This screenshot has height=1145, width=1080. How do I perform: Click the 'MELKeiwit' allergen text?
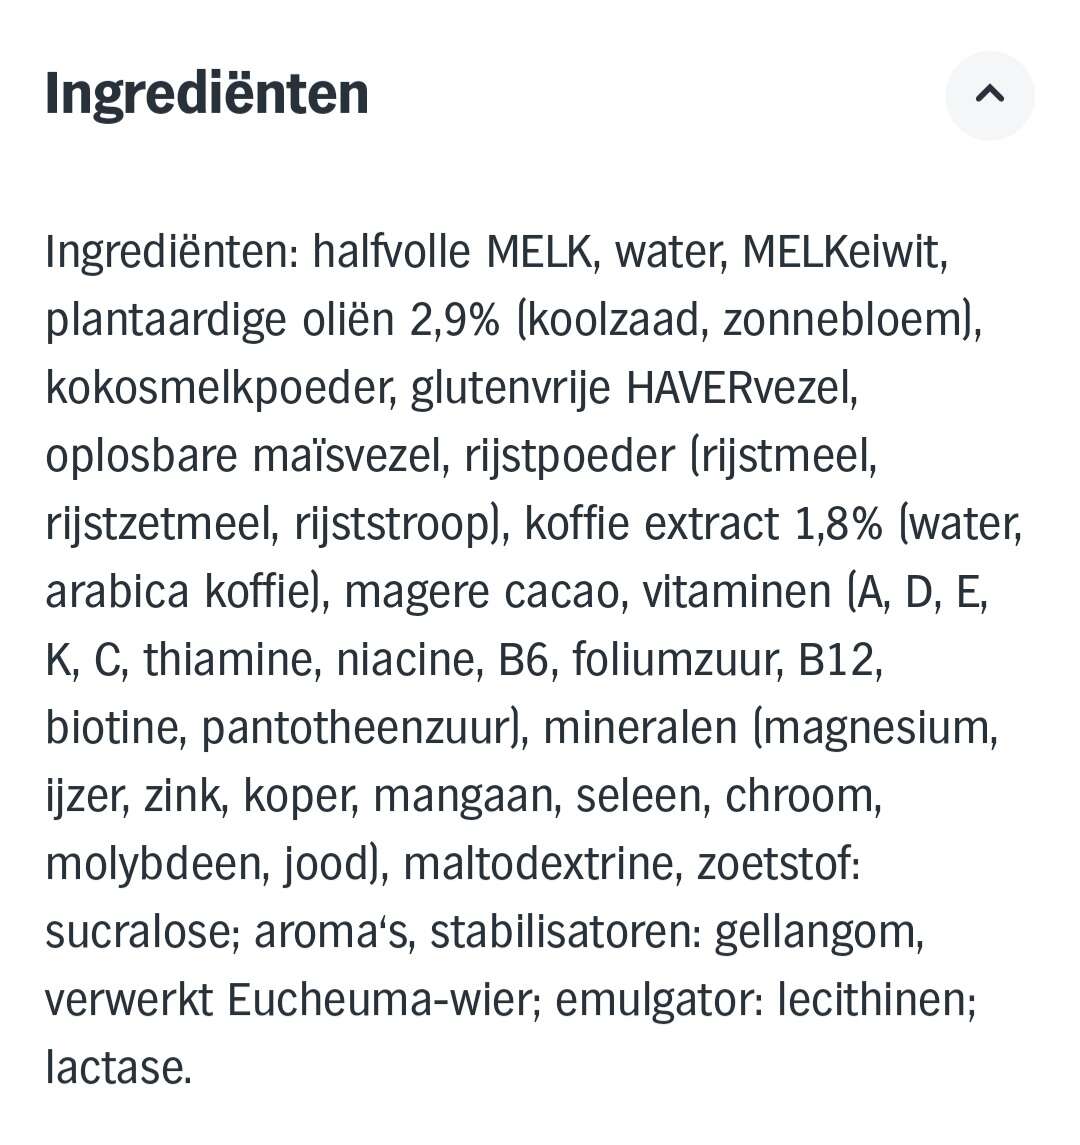pyautogui.click(x=843, y=252)
